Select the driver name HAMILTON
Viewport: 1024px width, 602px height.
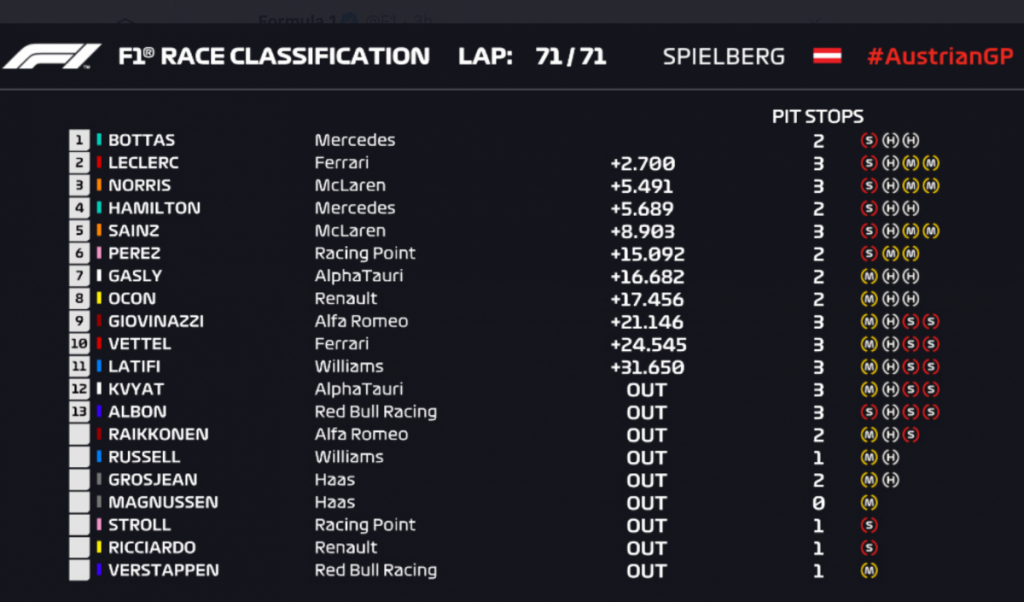pyautogui.click(x=154, y=208)
